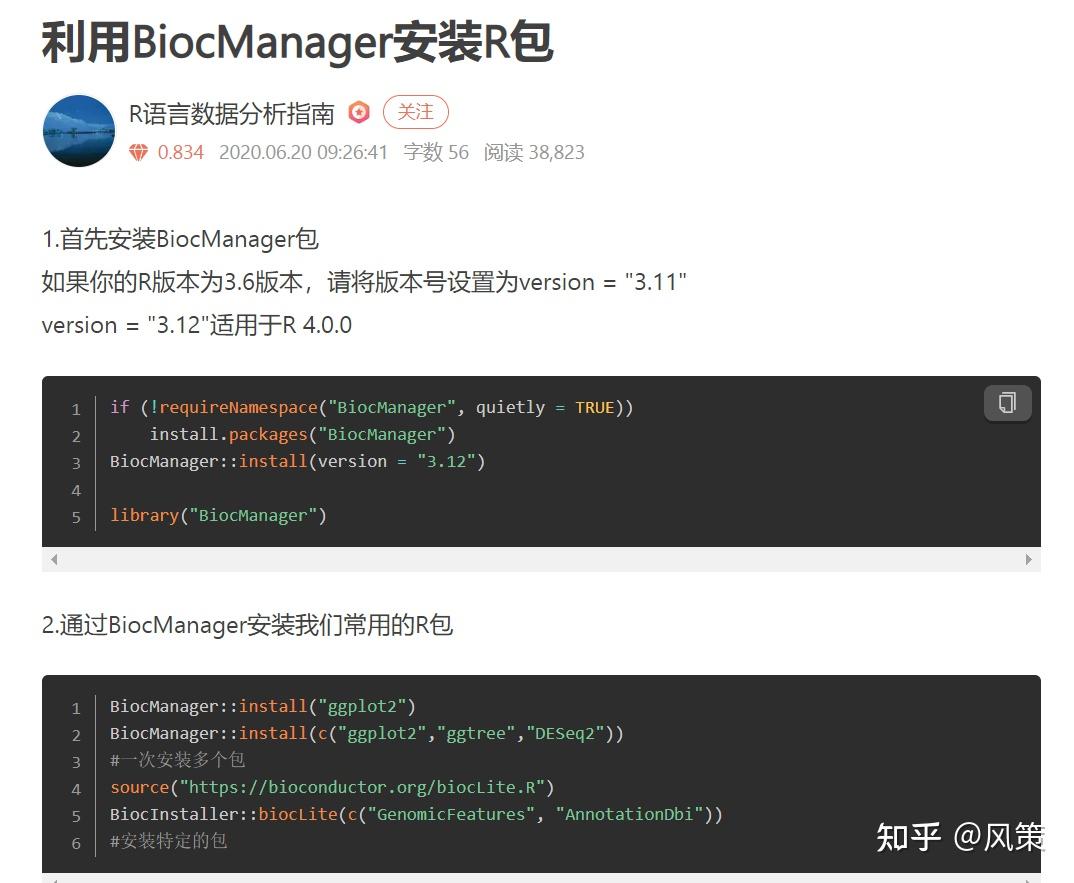Open the author's avatar image
Screen dimensions: 1074x883
click(78, 131)
